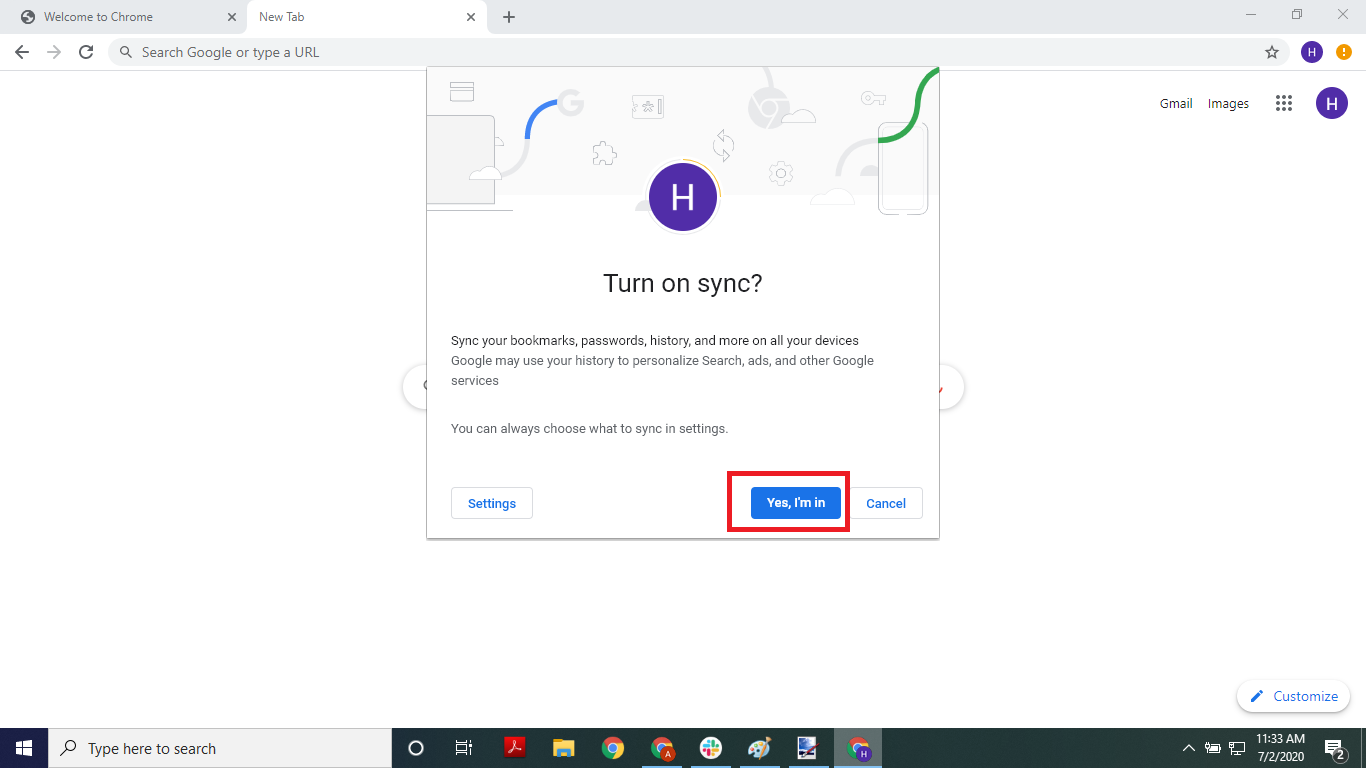Open Slack from the taskbar
This screenshot has width=1366, height=768.
click(710, 748)
